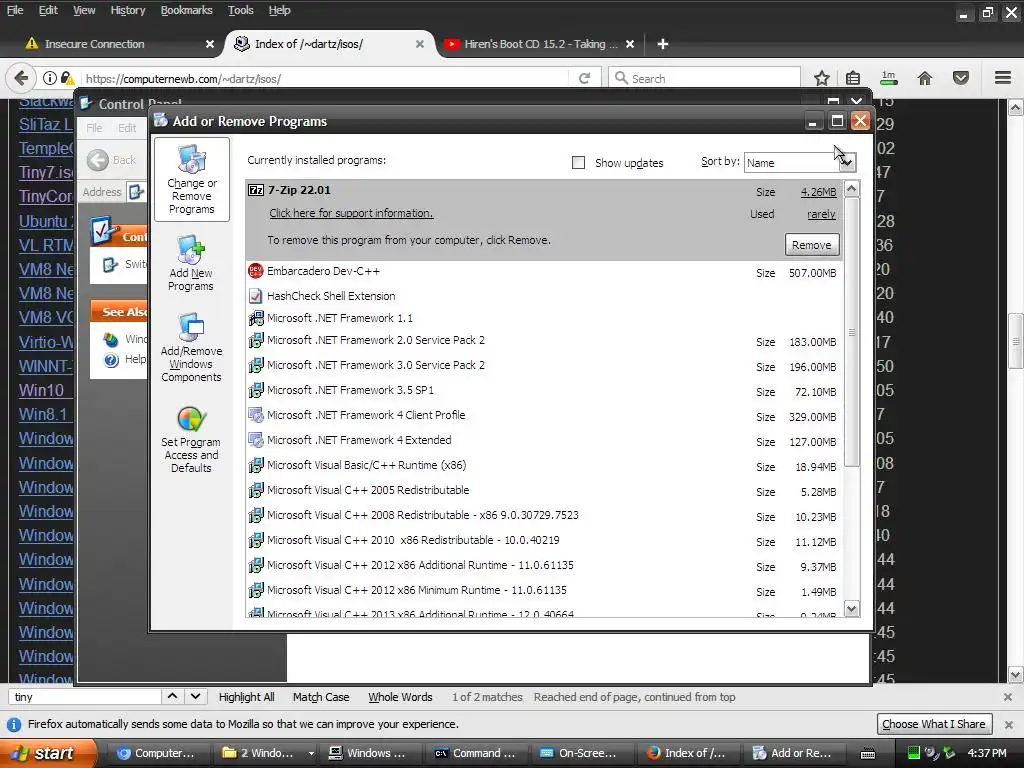Select Microsoft .NET Framework 3.5 SP1 row
Viewport: 1024px width, 768px height.
point(544,391)
